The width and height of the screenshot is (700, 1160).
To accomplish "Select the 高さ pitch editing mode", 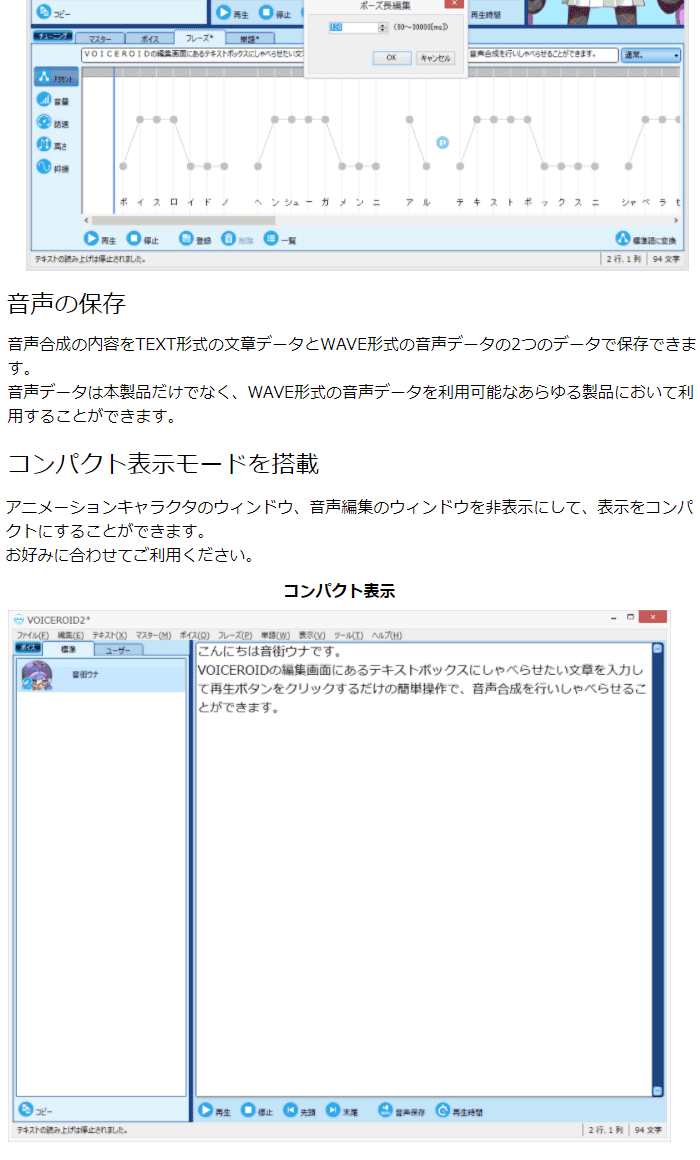I will click(x=53, y=145).
